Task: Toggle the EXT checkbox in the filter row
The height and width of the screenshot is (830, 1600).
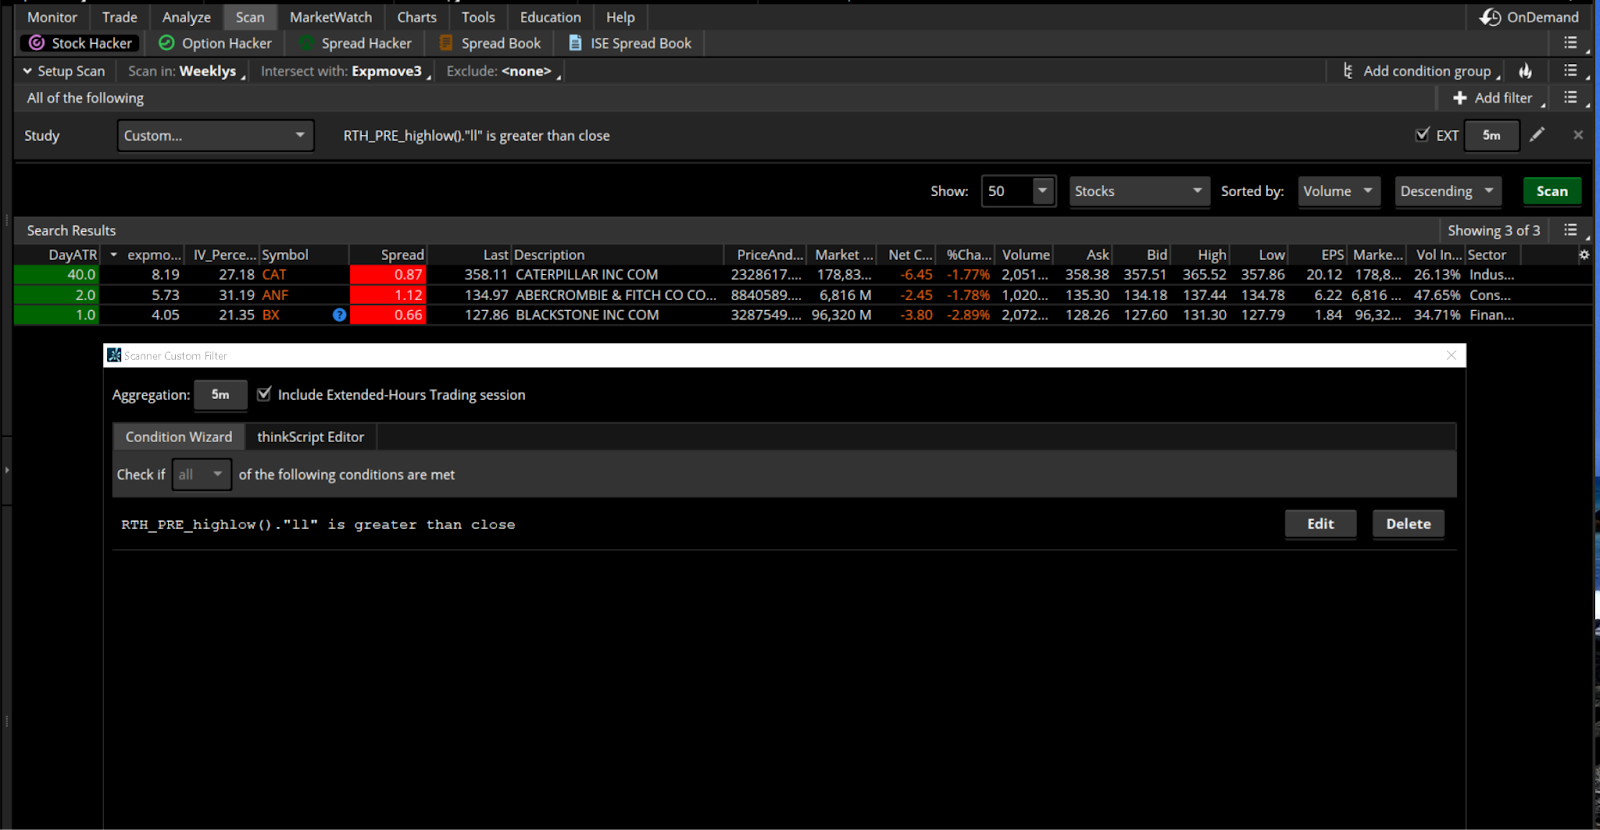Action: click(1422, 135)
